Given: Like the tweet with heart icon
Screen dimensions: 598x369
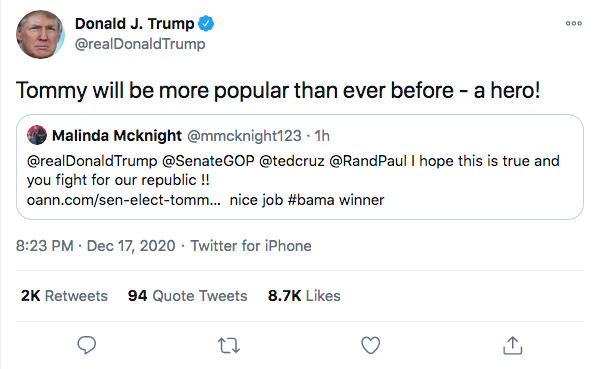Looking at the screenshot, I should coord(371,345).
